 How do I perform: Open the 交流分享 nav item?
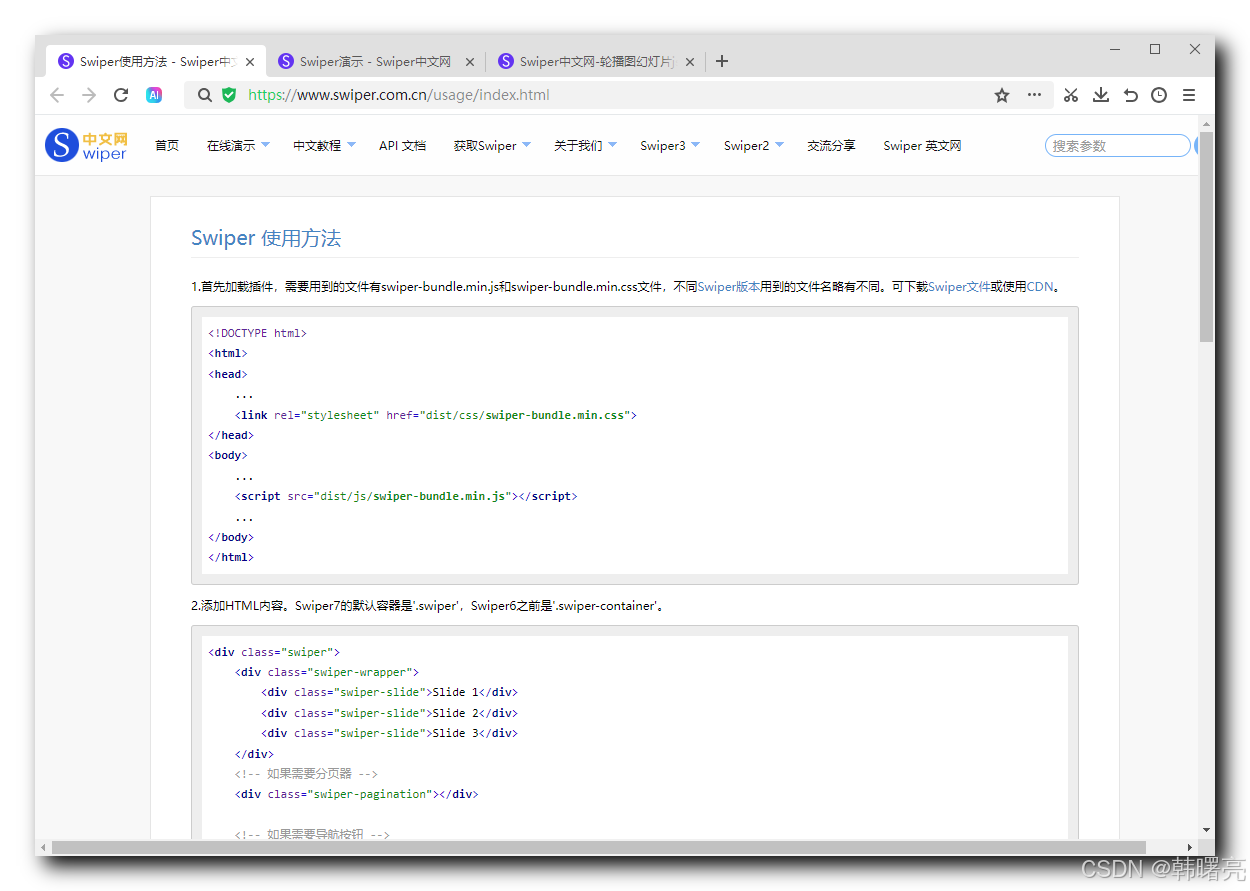pos(831,146)
